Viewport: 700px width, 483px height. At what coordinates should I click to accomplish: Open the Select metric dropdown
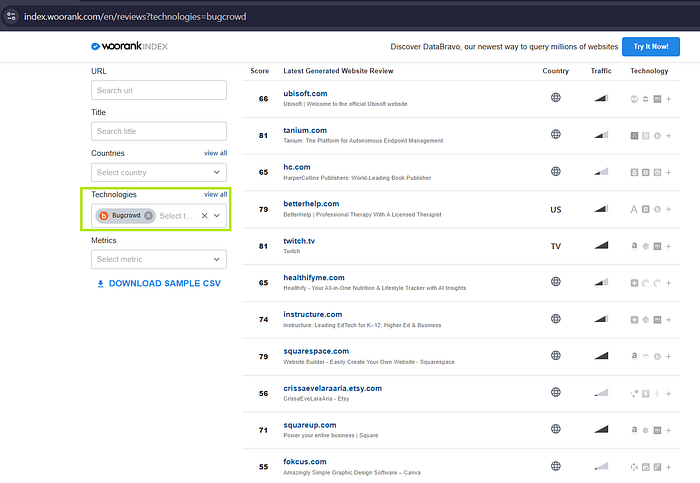[x=158, y=259]
